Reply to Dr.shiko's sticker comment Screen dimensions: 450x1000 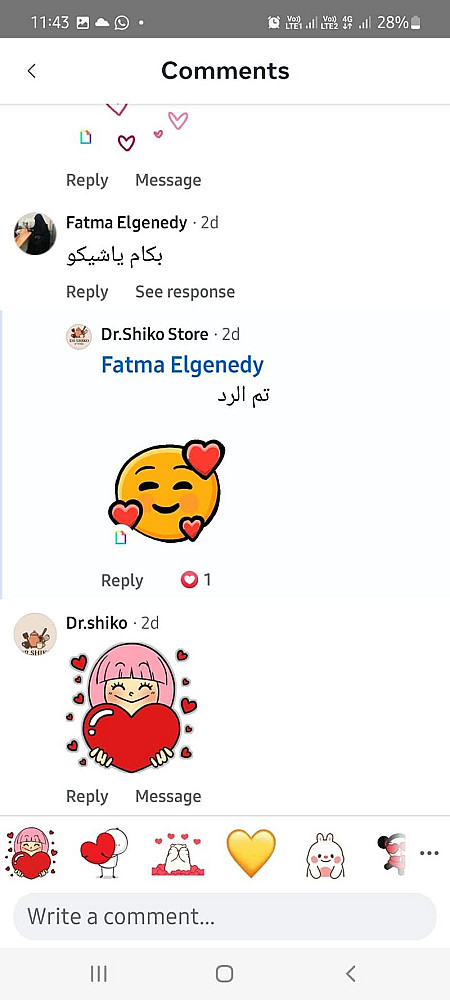tap(87, 796)
